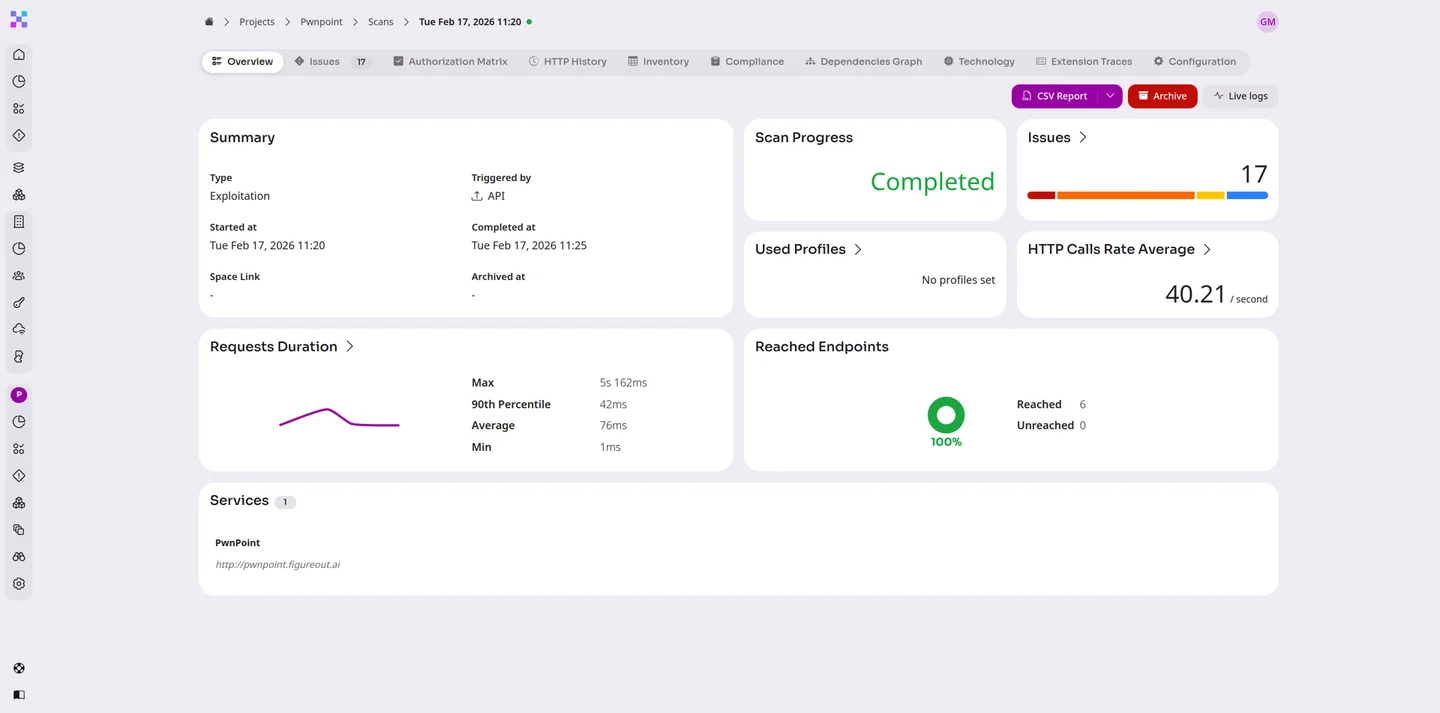Open the Used Profiles chevron

pyautogui.click(x=858, y=250)
